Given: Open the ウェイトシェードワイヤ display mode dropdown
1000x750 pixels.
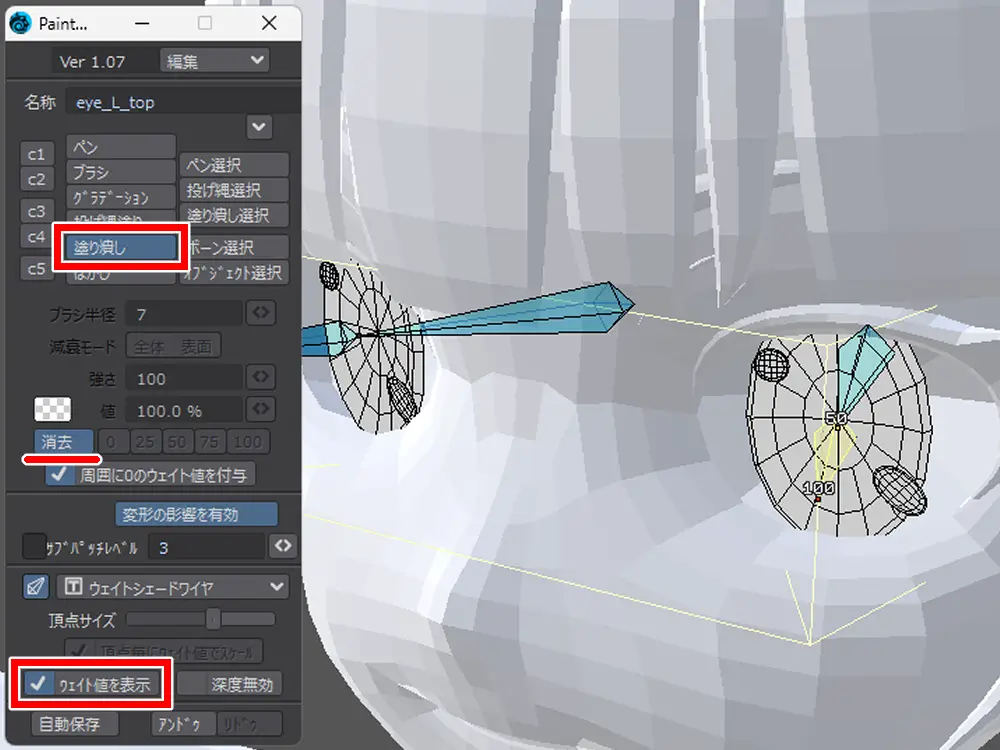Looking at the screenshot, I should 172,587.
